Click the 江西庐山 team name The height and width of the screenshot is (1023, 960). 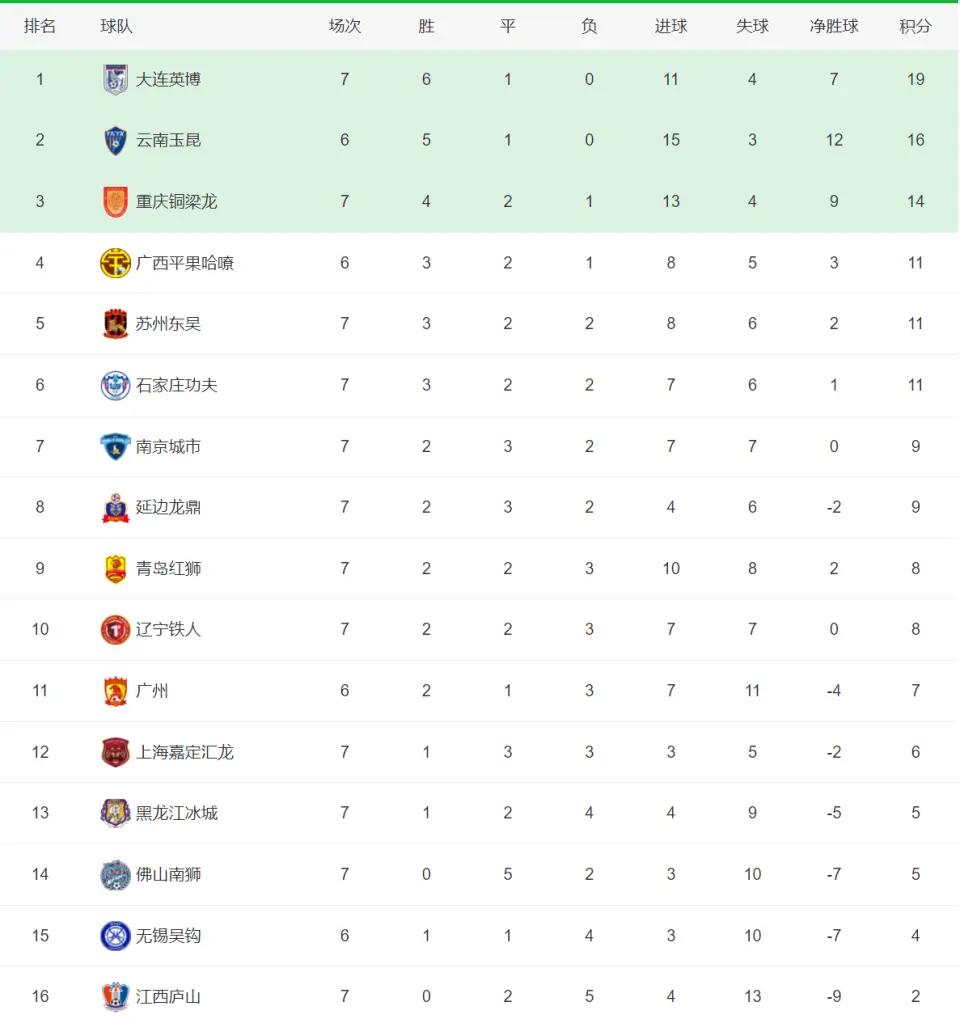pyautogui.click(x=168, y=997)
